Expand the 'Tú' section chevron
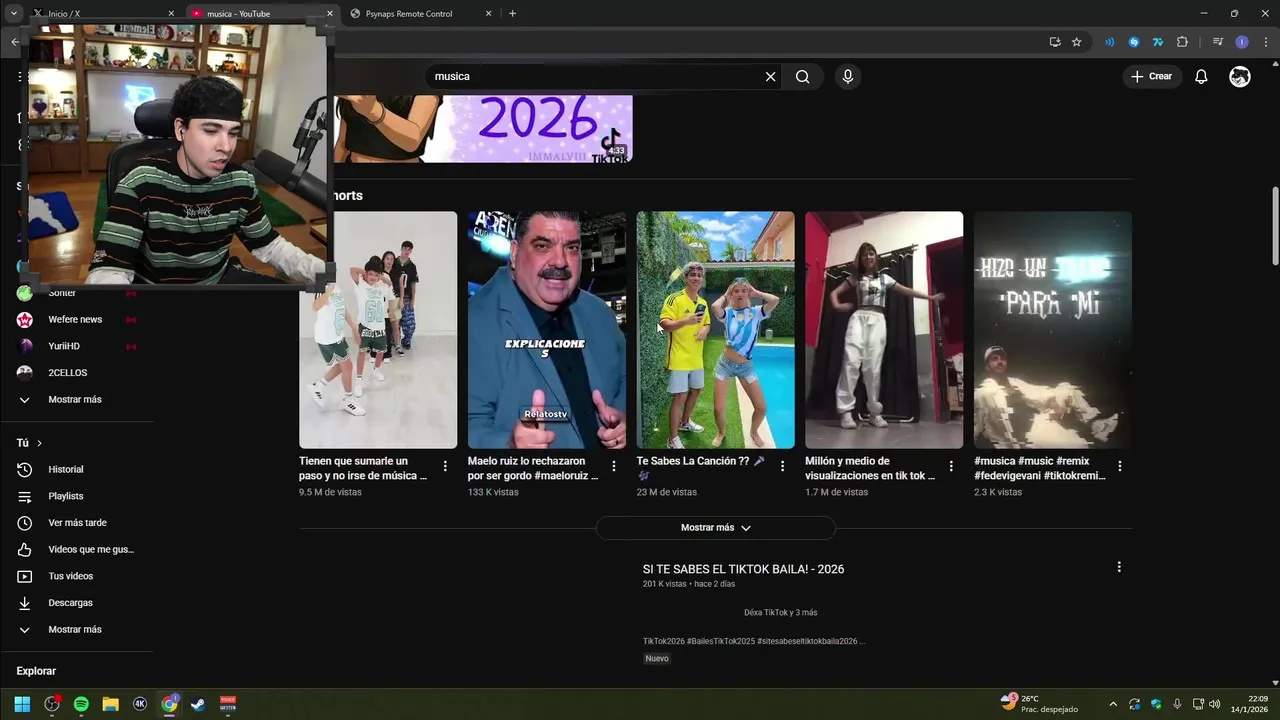This screenshot has width=1280, height=720. tap(39, 443)
